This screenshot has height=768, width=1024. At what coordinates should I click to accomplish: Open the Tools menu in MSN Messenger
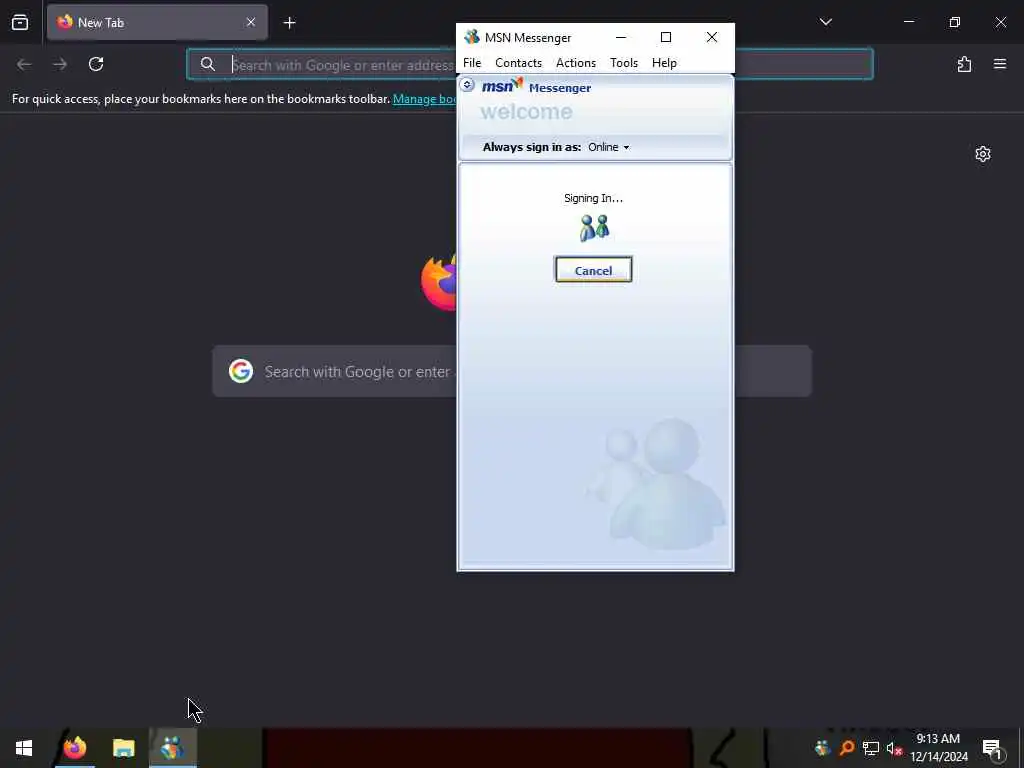click(x=624, y=63)
